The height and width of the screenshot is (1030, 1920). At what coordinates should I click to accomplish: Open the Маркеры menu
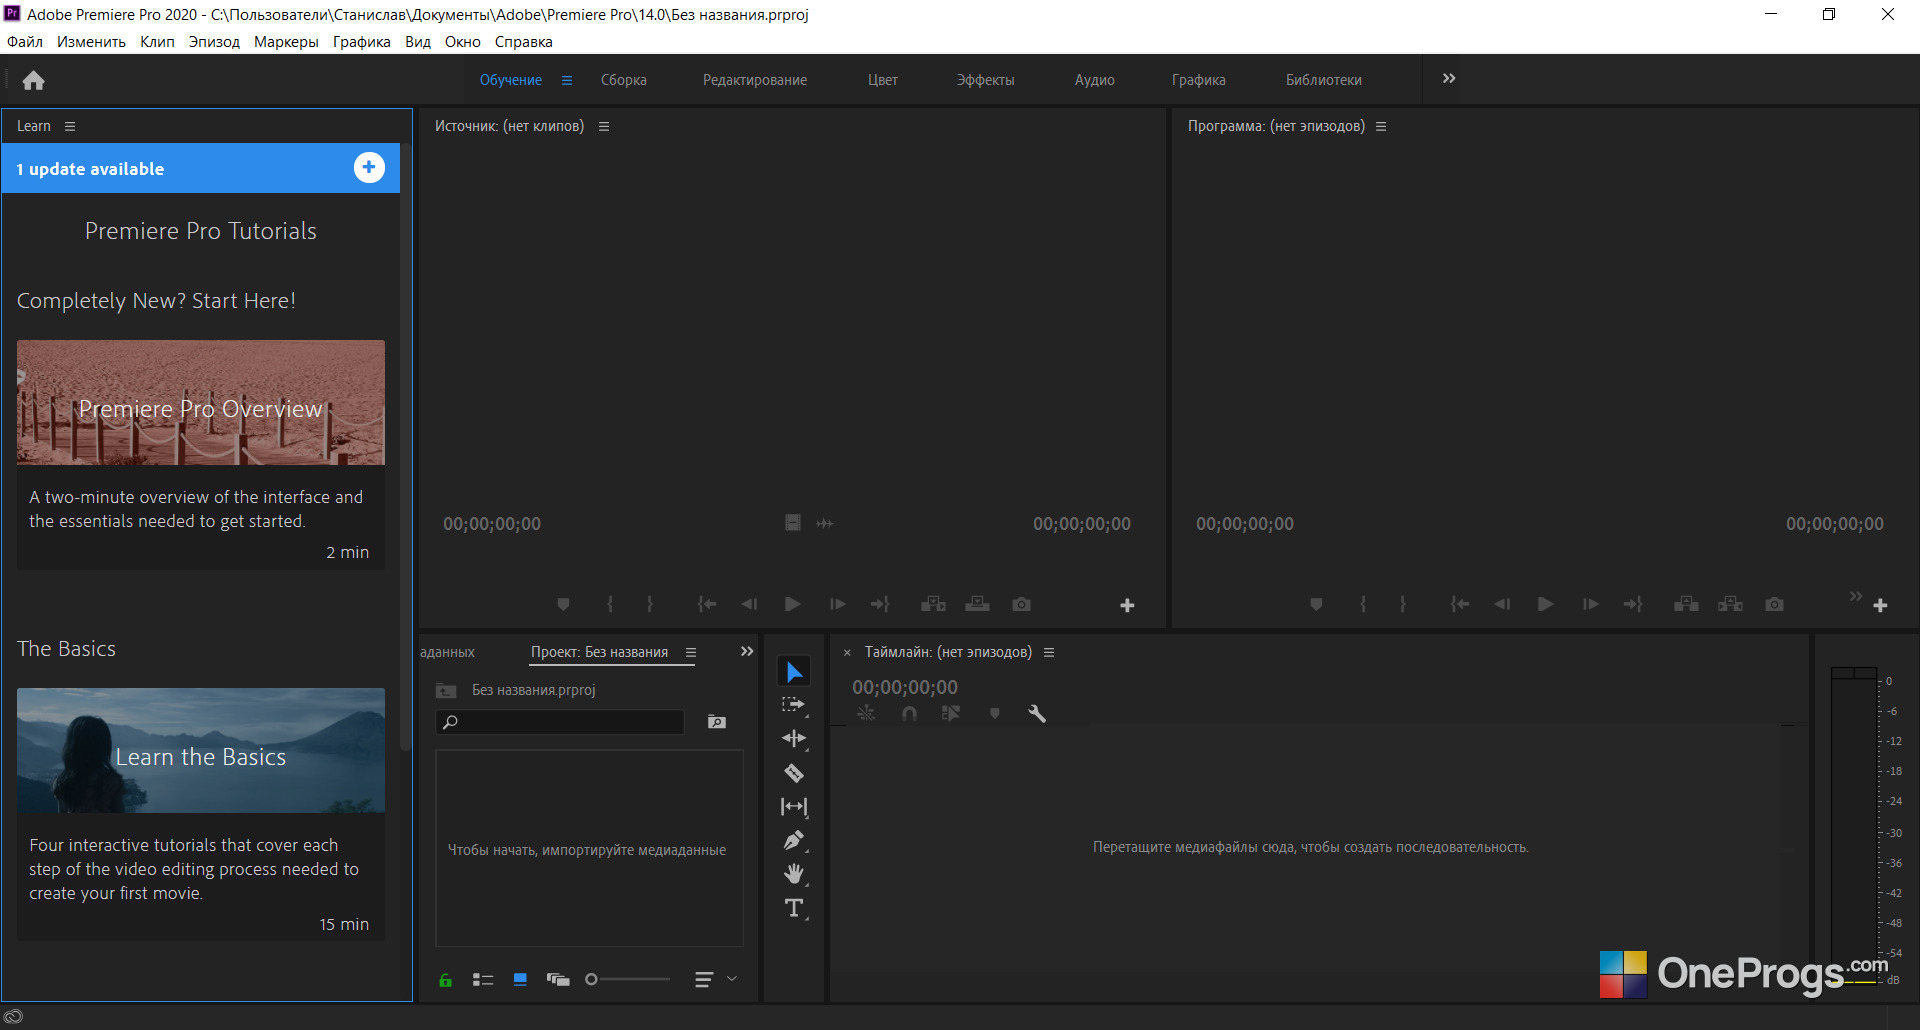pos(286,42)
